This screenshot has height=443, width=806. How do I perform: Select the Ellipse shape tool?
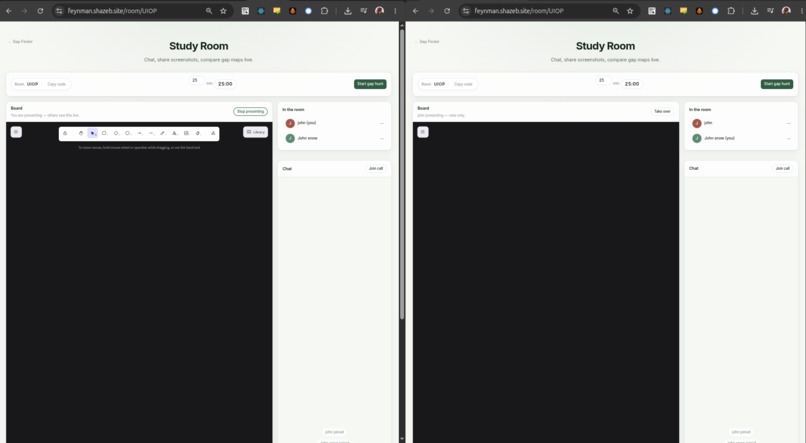pyautogui.click(x=128, y=133)
